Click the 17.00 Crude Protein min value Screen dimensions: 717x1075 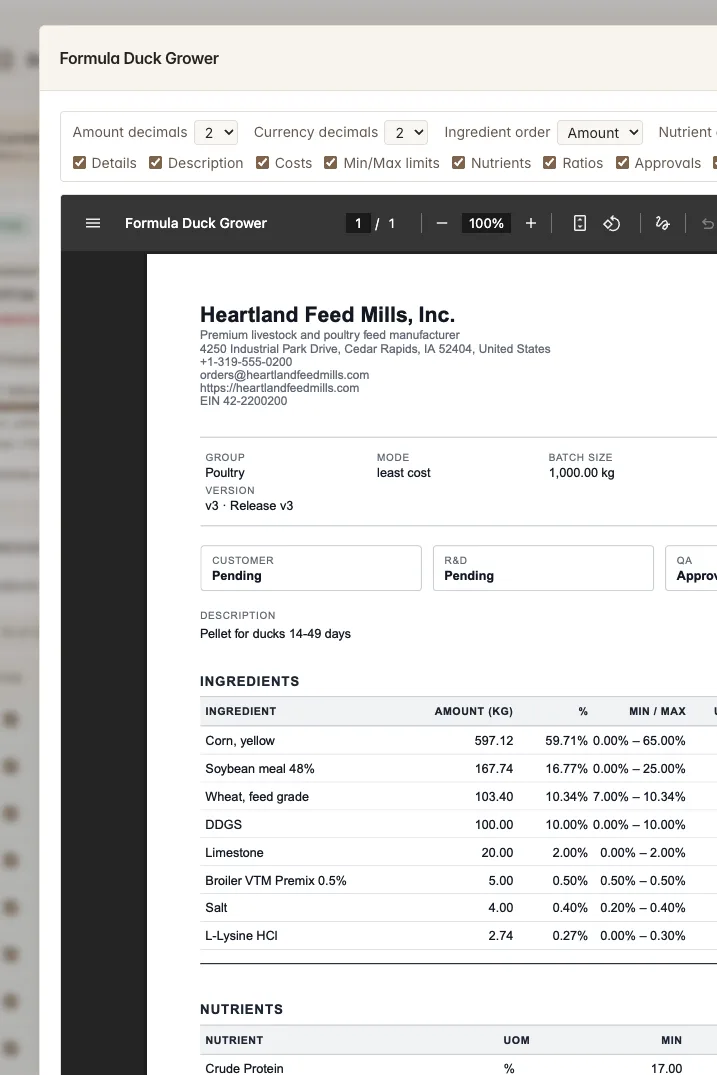tap(666, 1068)
